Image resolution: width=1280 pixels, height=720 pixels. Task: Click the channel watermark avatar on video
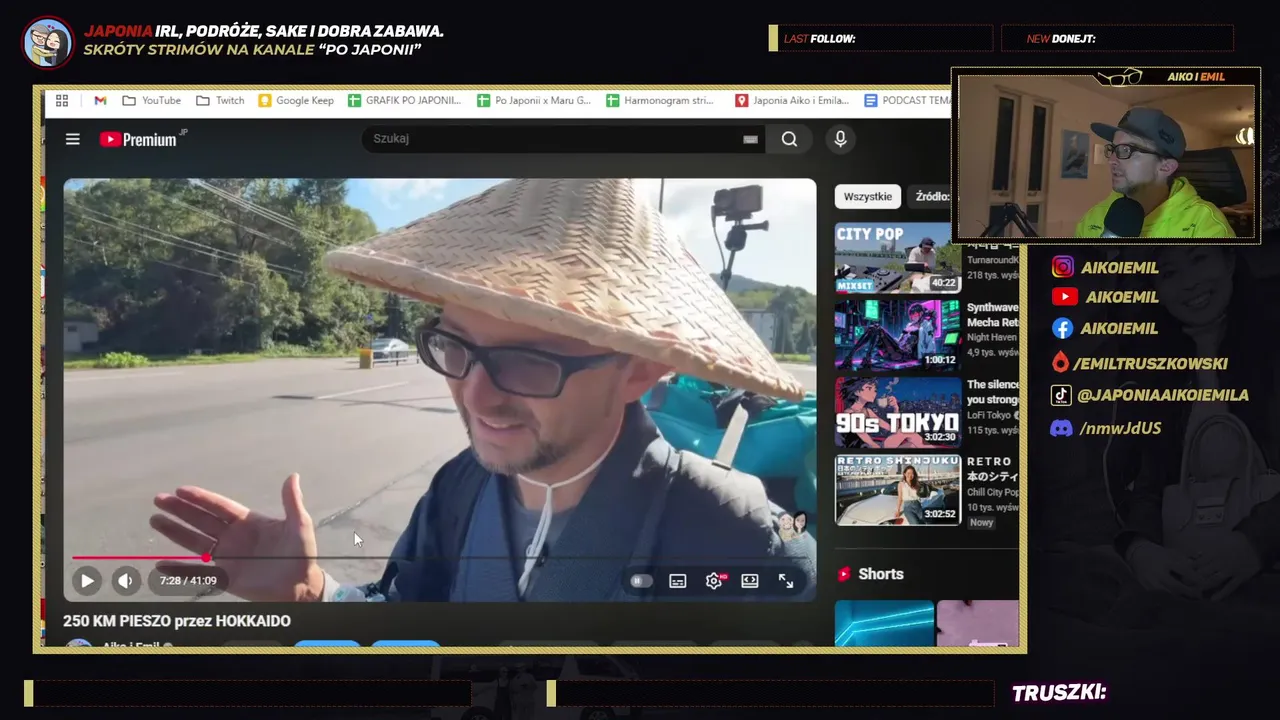point(792,527)
